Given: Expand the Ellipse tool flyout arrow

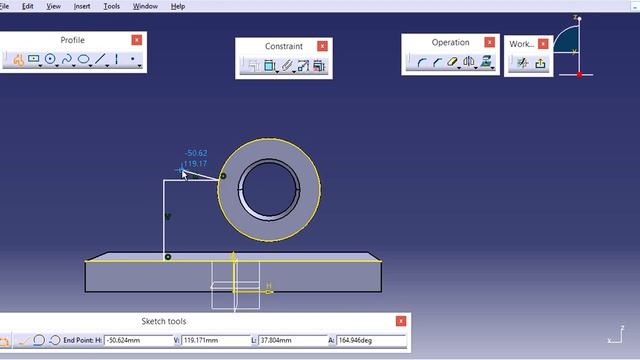Looking at the screenshot, I should [x=91, y=66].
